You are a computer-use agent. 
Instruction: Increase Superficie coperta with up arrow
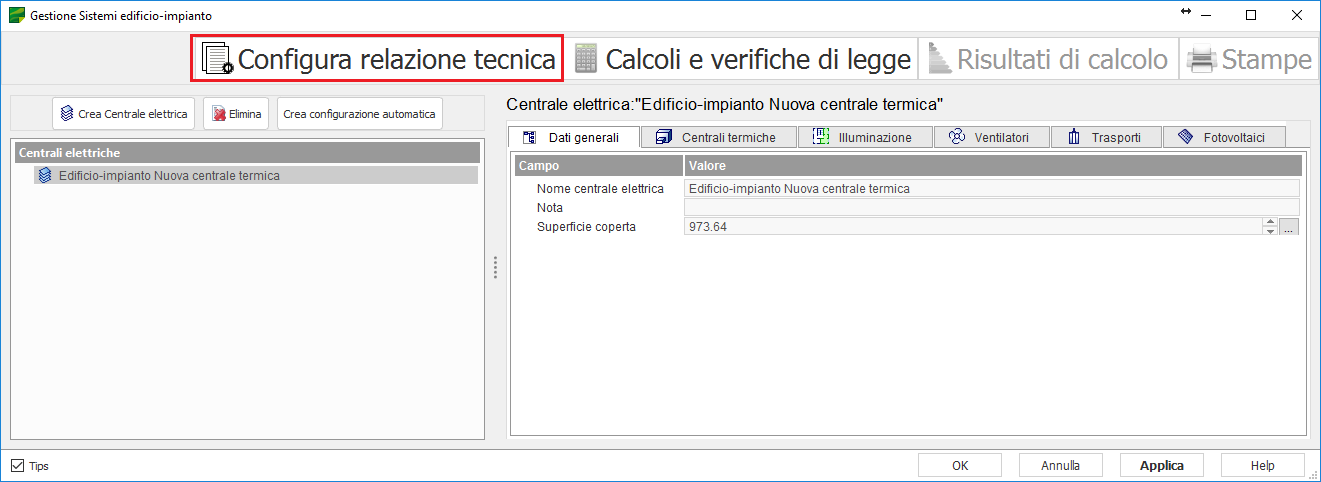(x=1270, y=223)
